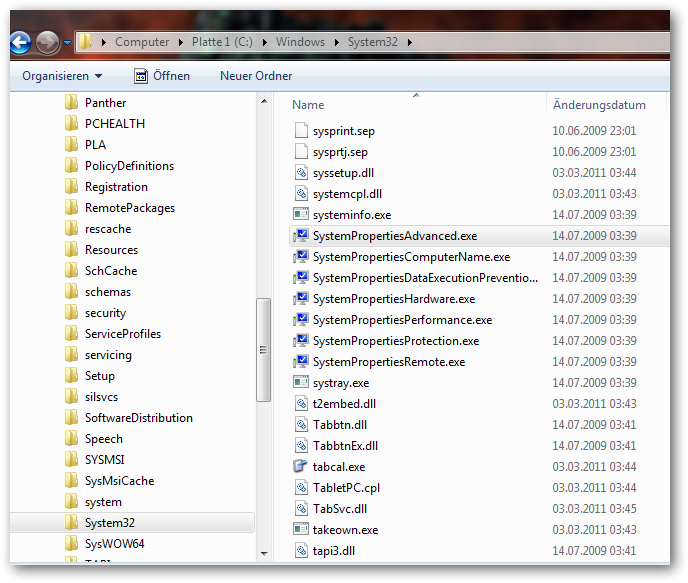Viewport: 688px width, 583px height.
Task: Select the PCHEALTH folder in tree
Action: pos(115,124)
